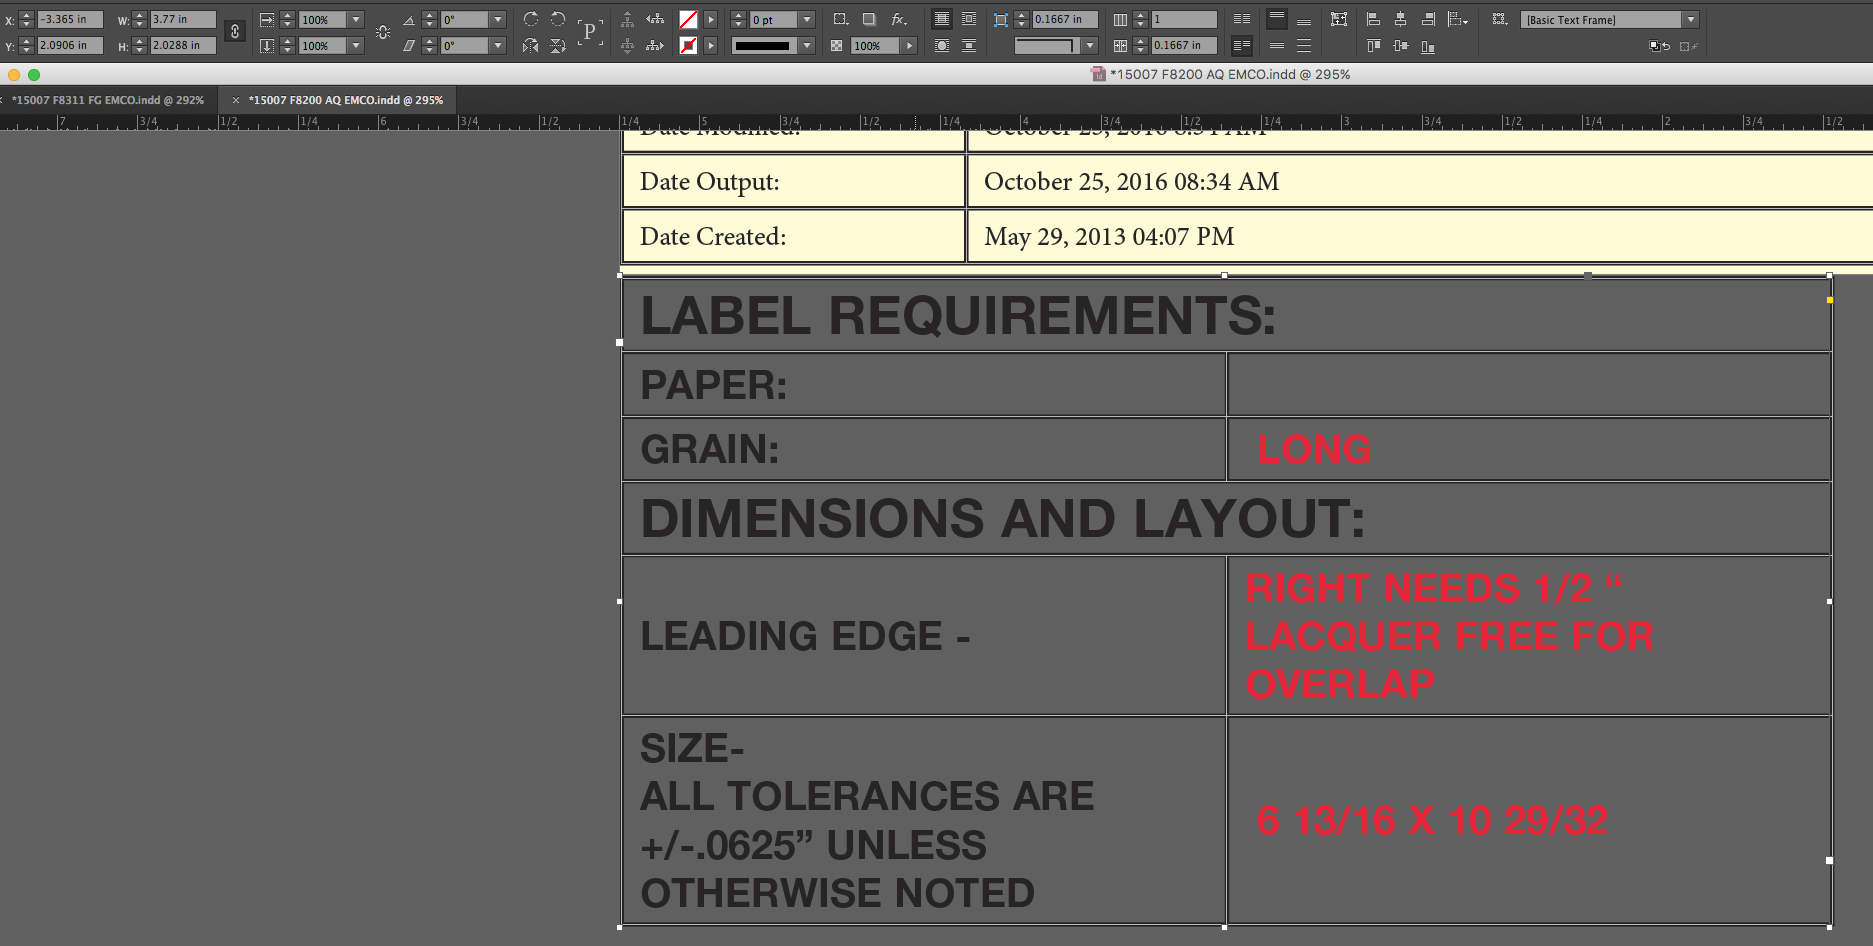Toggle the lower paragraph alignment icon
This screenshot has width=1873, height=946.
1241,45
